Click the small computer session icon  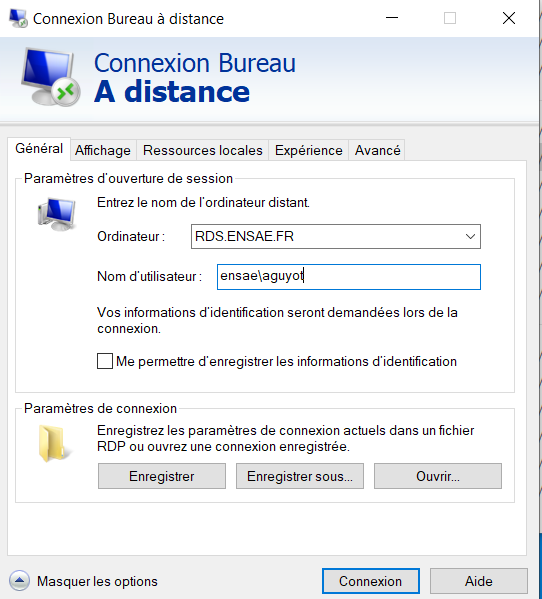pyautogui.click(x=57, y=214)
